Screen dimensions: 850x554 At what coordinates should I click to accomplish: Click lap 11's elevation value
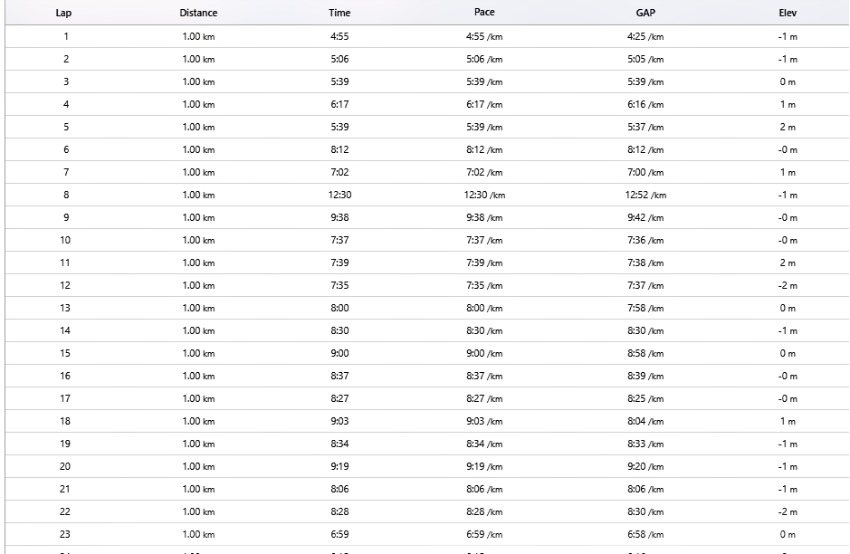pyautogui.click(x=788, y=263)
